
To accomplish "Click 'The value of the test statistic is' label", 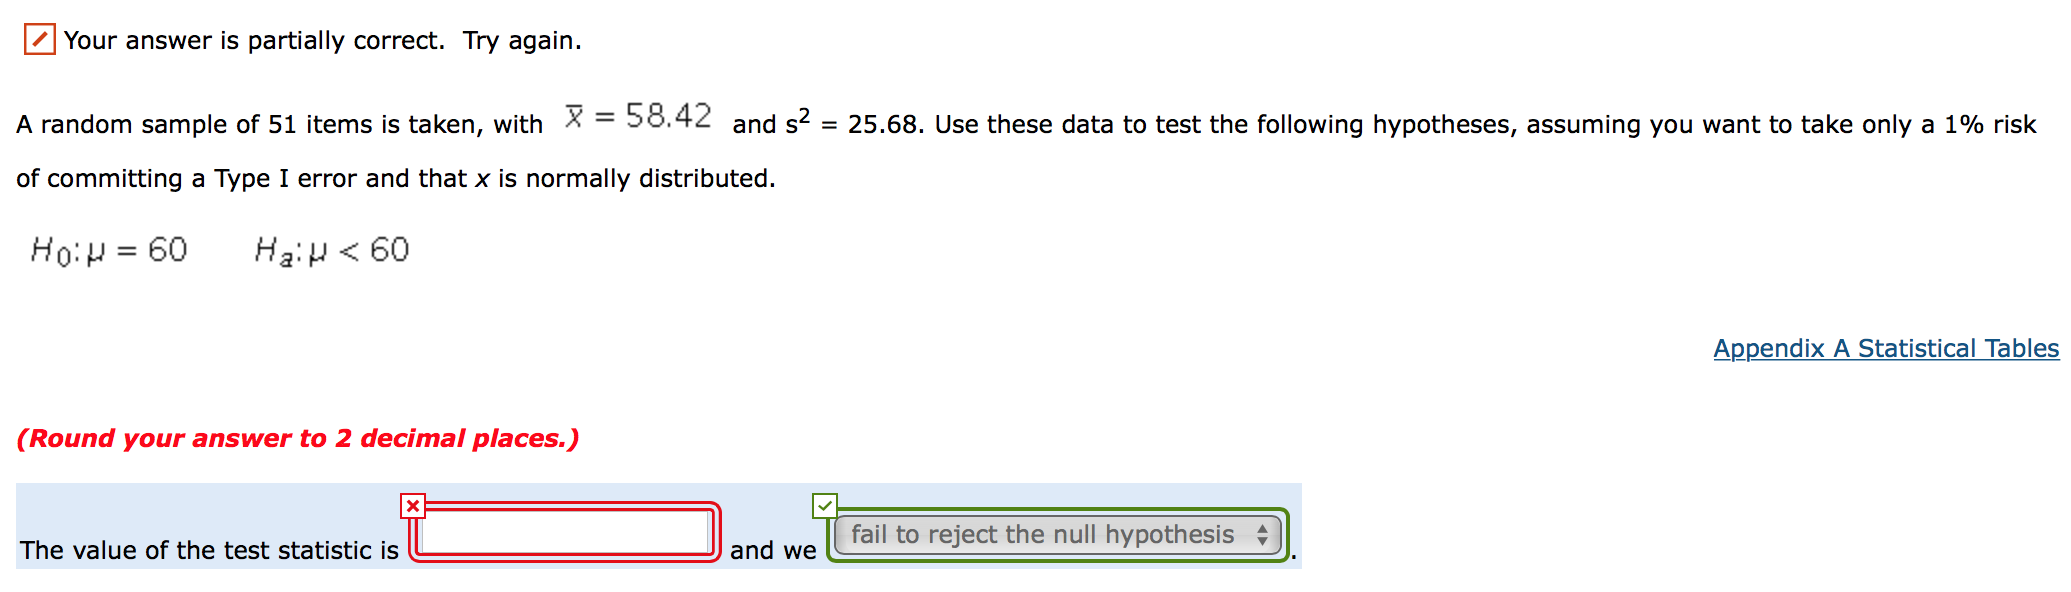I will coord(208,549).
